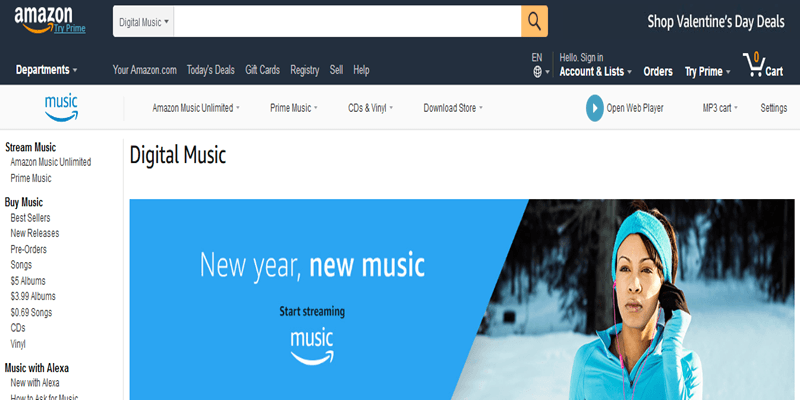This screenshot has width=800, height=400.
Task: Click the Today's Deals link
Action: pyautogui.click(x=211, y=70)
